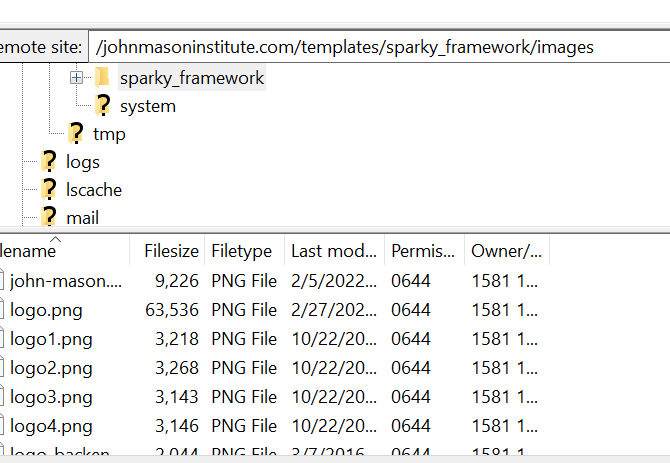670x463 pixels.
Task: Click into the Remote site path field
Action: pos(379,47)
